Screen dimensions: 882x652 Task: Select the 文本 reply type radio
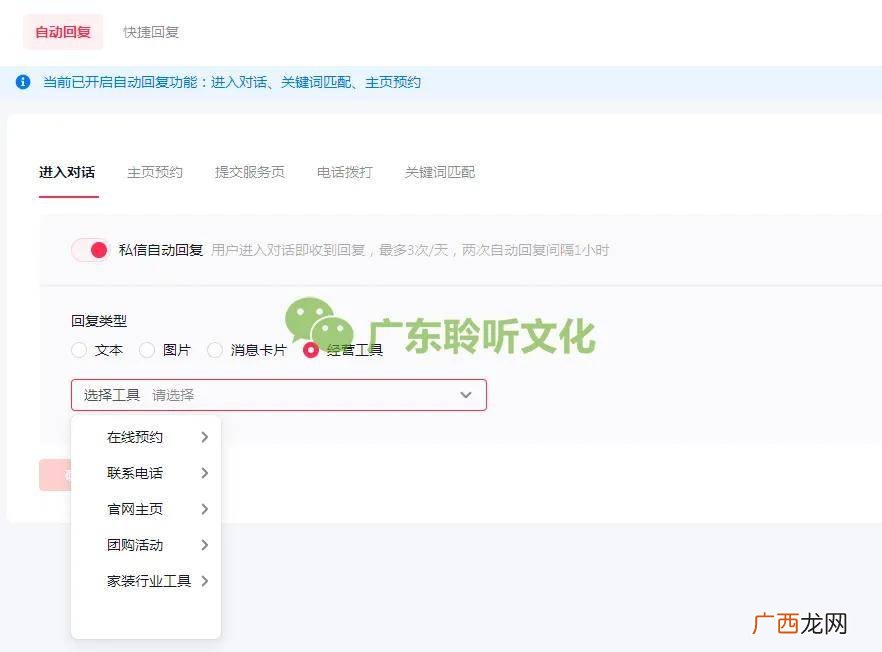(x=79, y=350)
